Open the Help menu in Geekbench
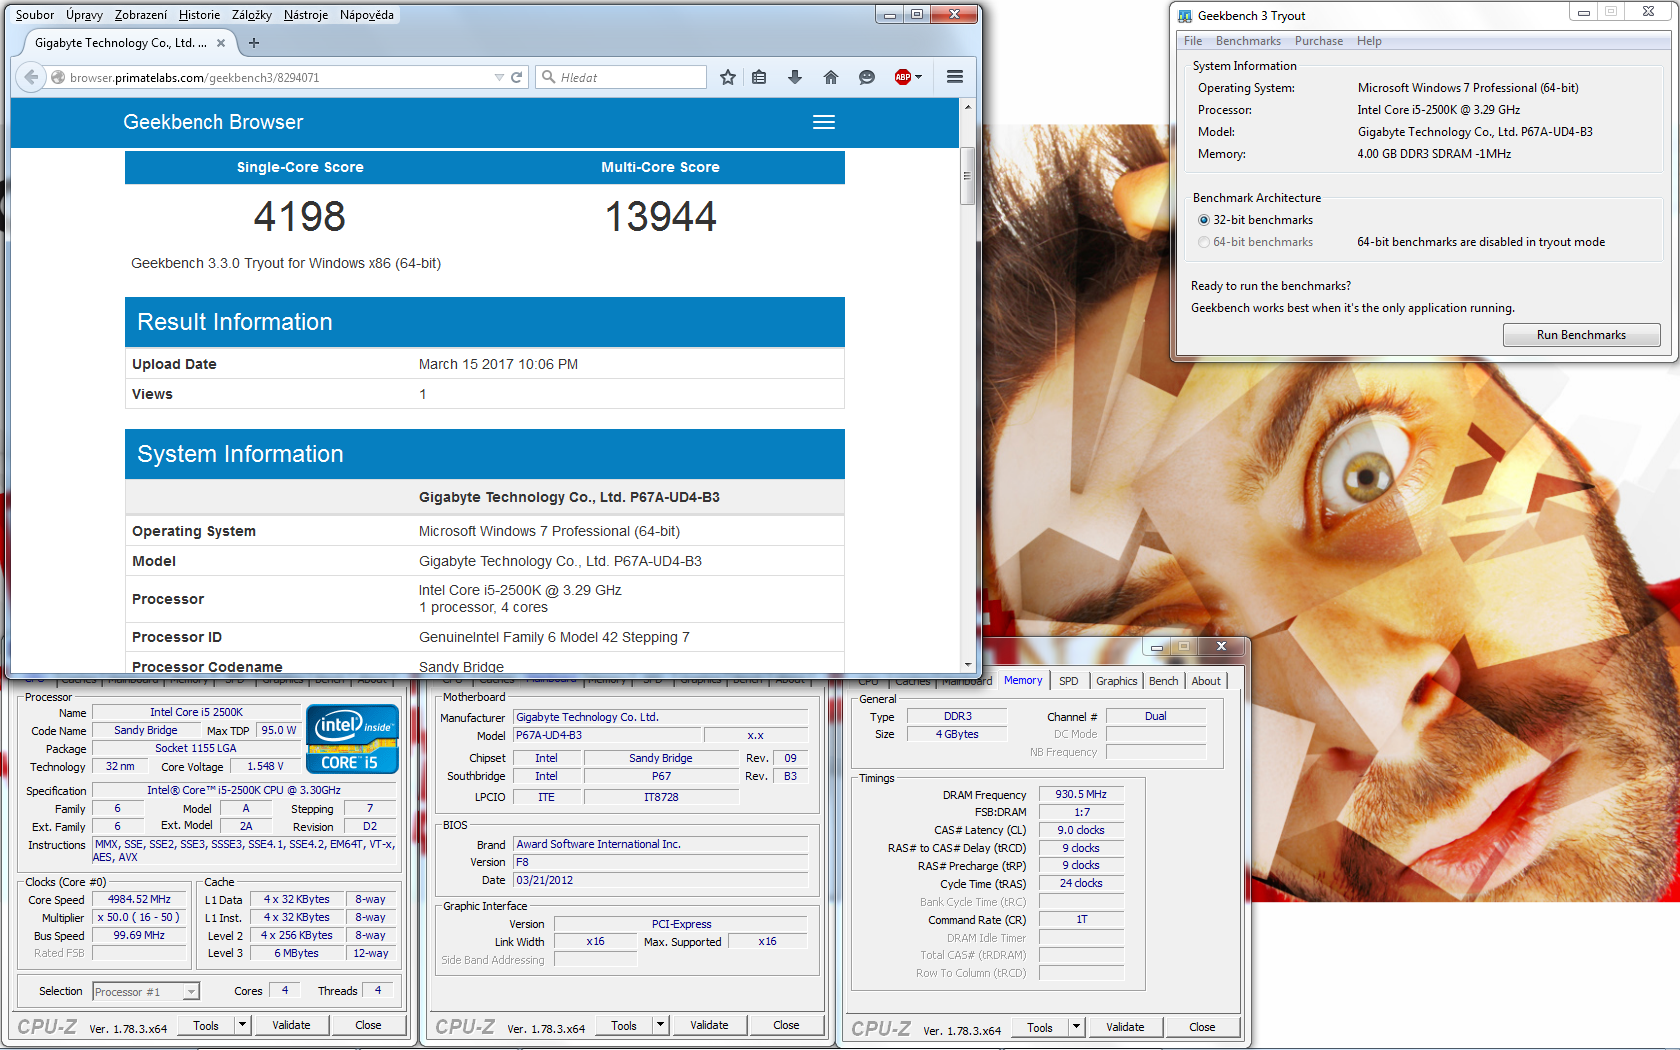 coord(1369,41)
